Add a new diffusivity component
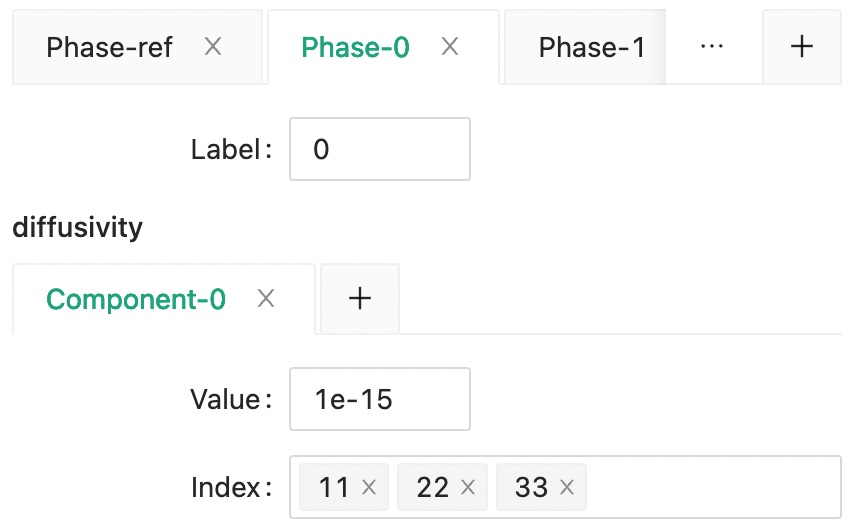The height and width of the screenshot is (532, 856). coord(360,299)
